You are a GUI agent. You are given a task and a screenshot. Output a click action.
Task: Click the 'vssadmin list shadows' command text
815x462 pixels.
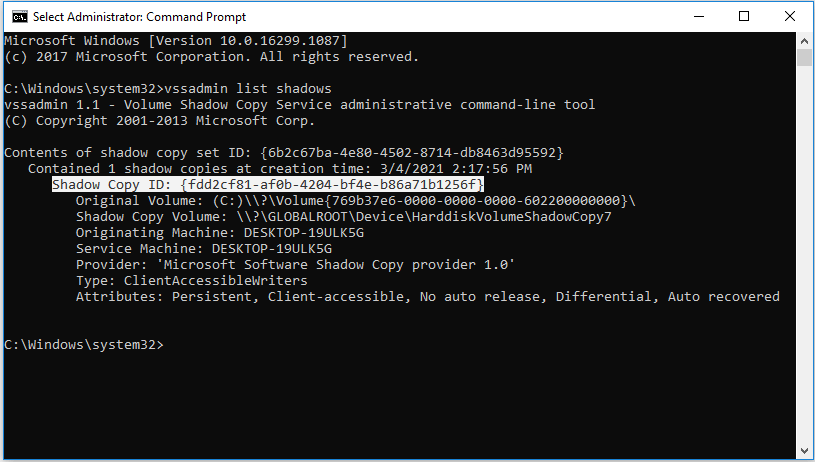coord(248,88)
